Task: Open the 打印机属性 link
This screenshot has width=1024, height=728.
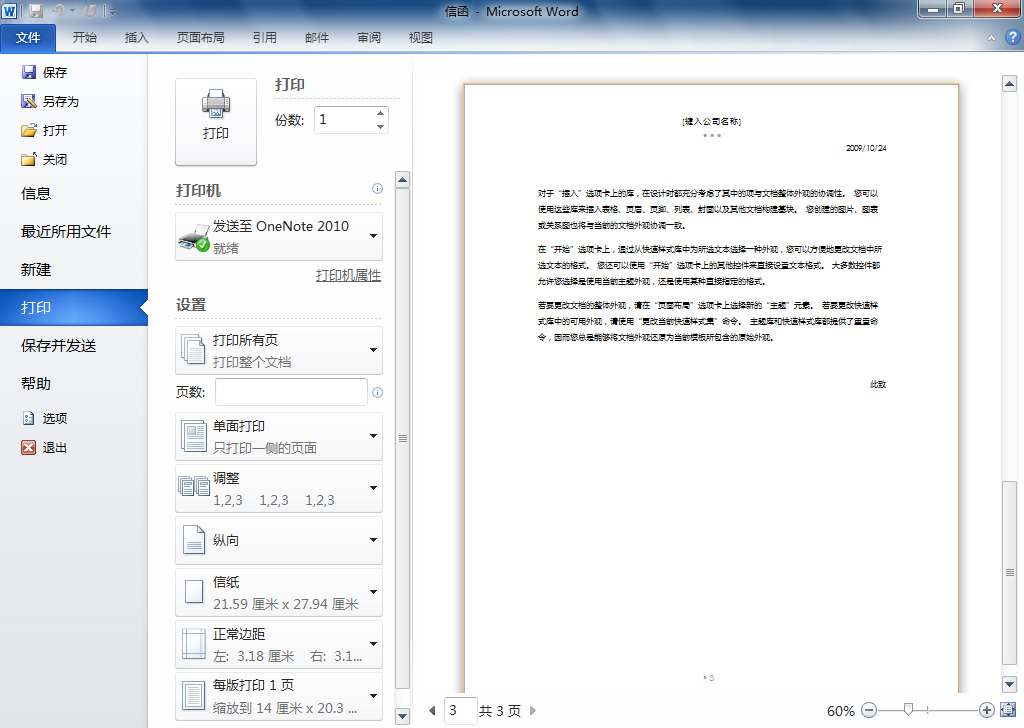Action: coord(348,276)
